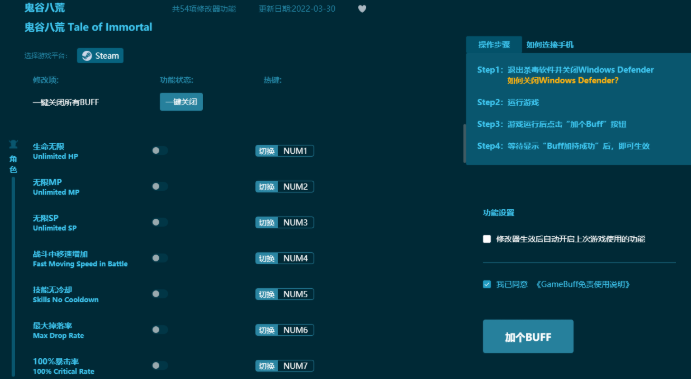Click the Fast Moving Speed in Battle label
This screenshot has height=379, width=691.
(80, 264)
